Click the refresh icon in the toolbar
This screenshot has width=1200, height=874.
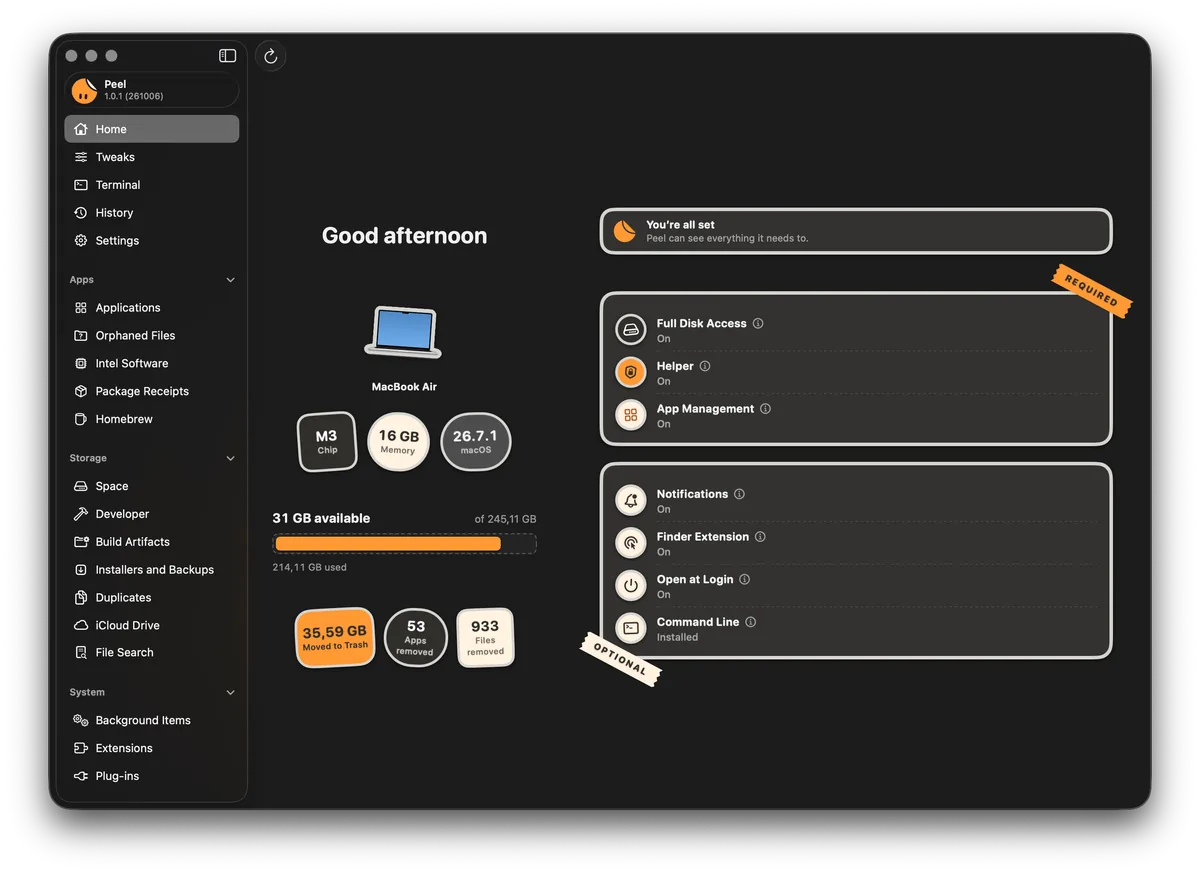270,56
